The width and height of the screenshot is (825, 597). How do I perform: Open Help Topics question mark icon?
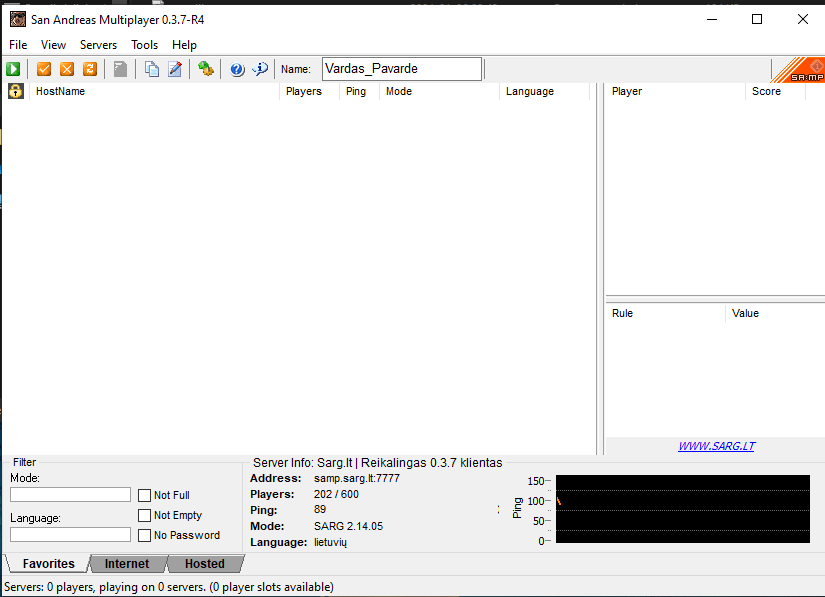(237, 69)
